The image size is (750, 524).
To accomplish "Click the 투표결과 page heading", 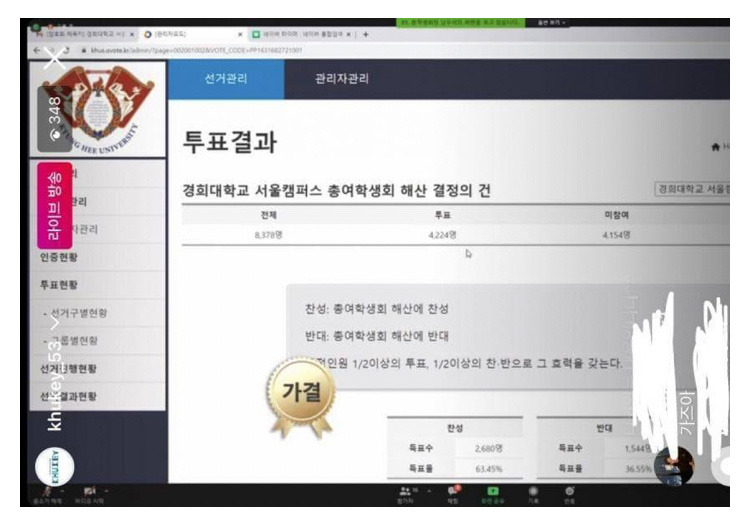I will click(x=230, y=142).
